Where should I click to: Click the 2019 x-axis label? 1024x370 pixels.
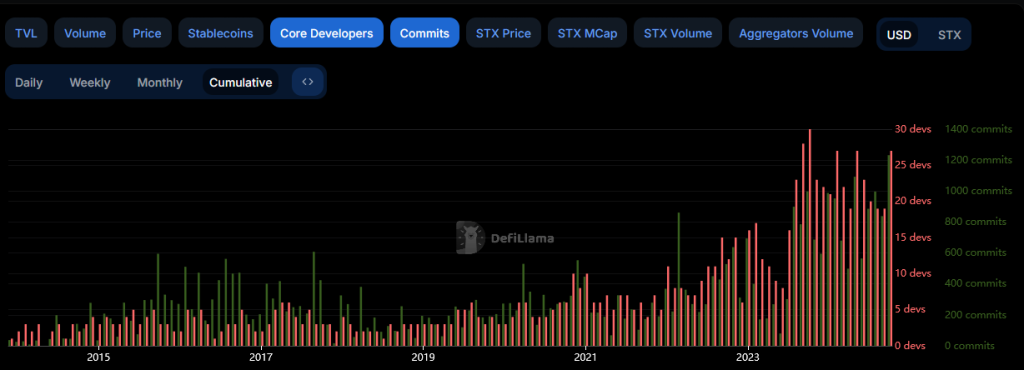(x=423, y=358)
